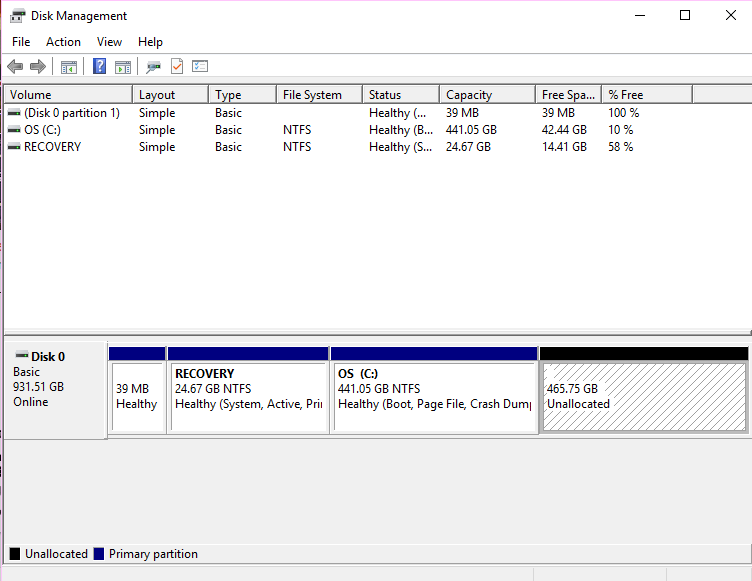Sort by the Free Space column header
This screenshot has height=581, width=752.
(568, 95)
